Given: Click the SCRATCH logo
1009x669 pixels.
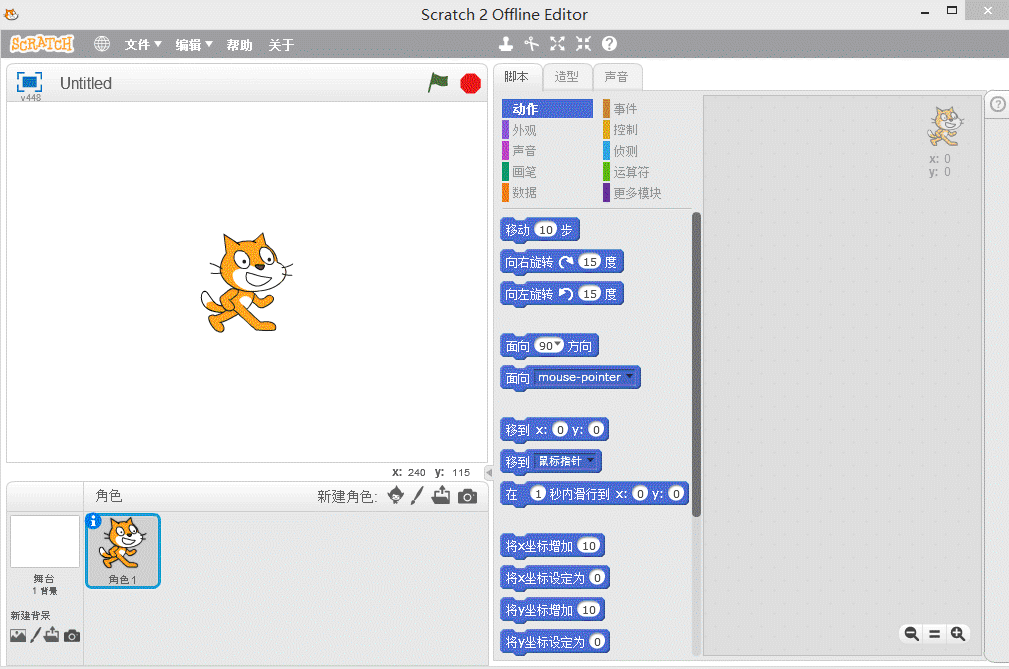Looking at the screenshot, I should [42, 44].
